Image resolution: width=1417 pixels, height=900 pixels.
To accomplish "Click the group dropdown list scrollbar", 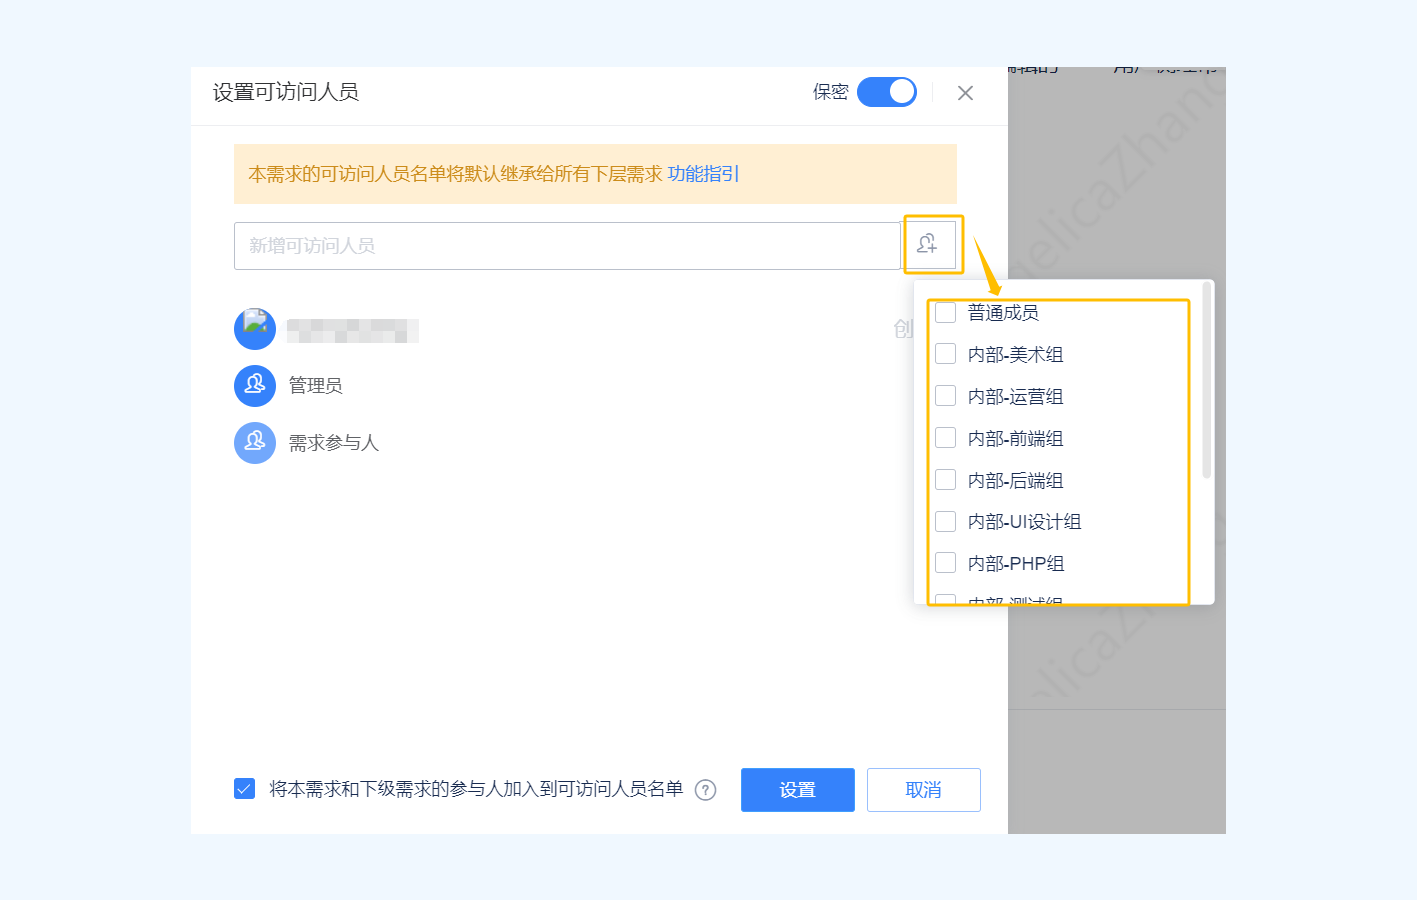I will pos(1207,380).
